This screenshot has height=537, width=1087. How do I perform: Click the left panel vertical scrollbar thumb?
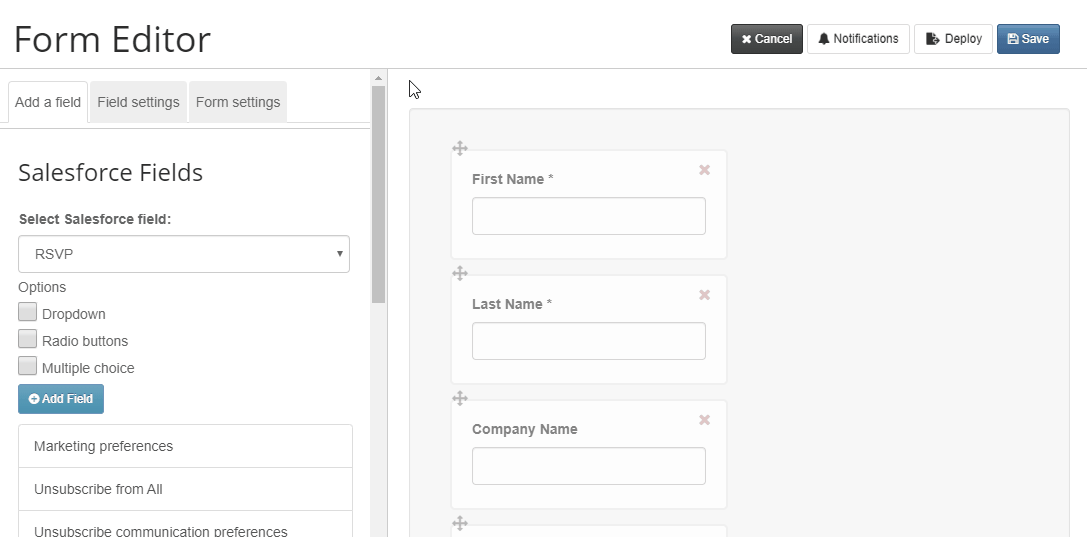pyautogui.click(x=379, y=194)
